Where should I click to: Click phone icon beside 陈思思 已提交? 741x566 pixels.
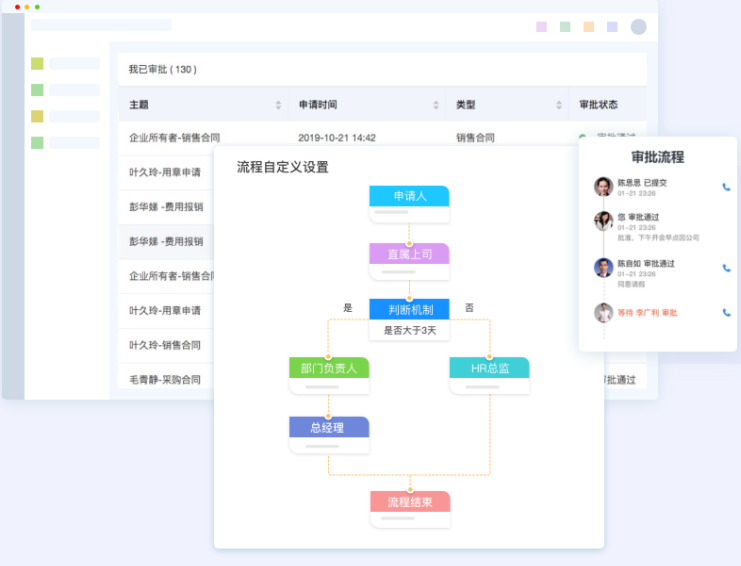point(726,187)
